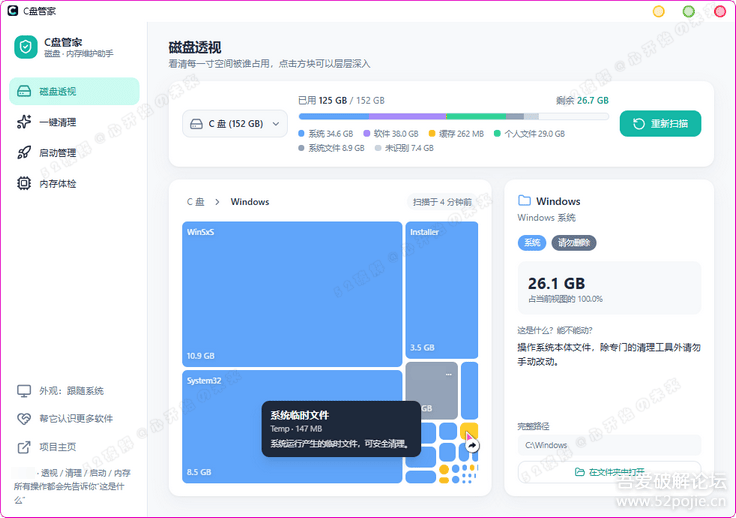
Task: Click the folder icon beside Windows title
Action: click(x=524, y=201)
